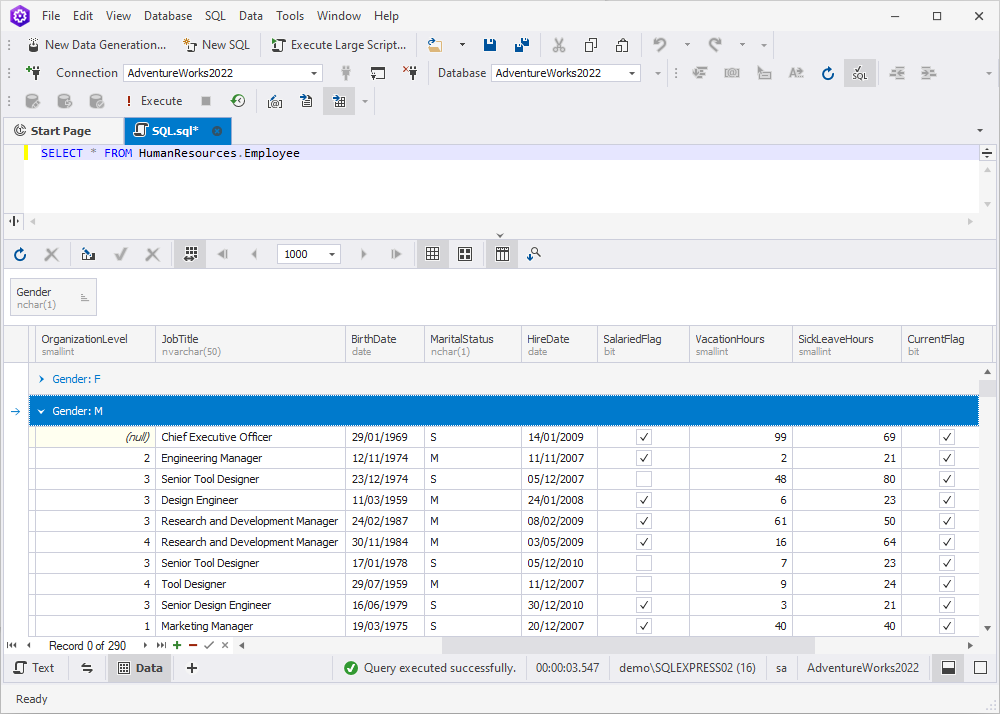Toggle the SQL check icon in toolbar

point(860,73)
